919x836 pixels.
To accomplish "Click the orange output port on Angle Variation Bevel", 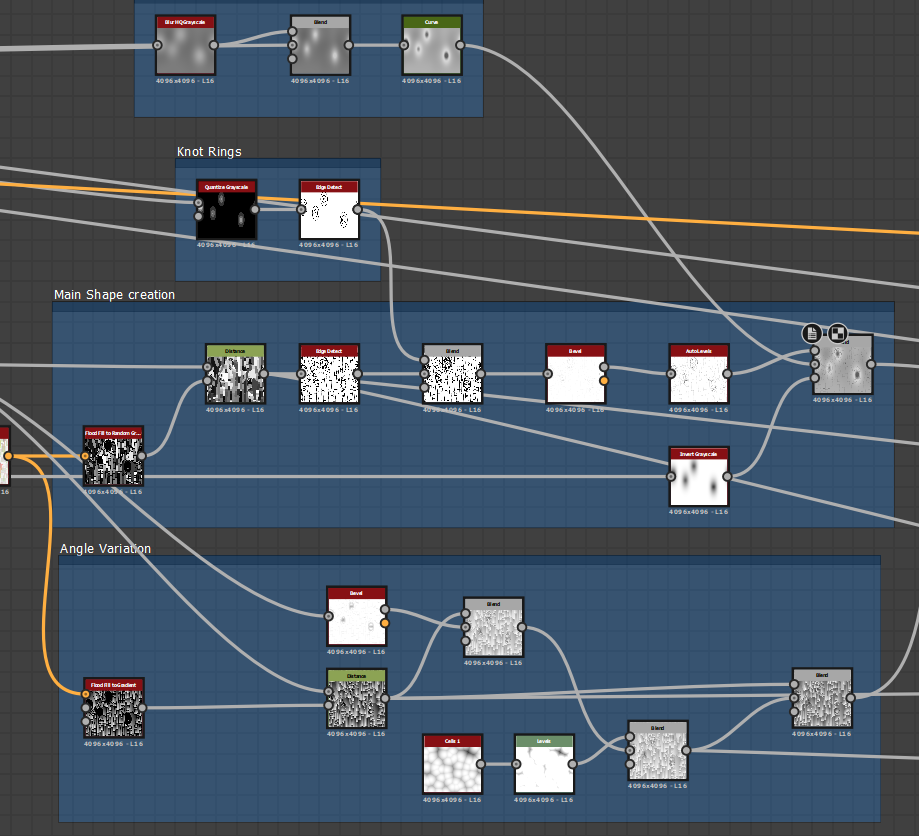I will click(x=384, y=623).
